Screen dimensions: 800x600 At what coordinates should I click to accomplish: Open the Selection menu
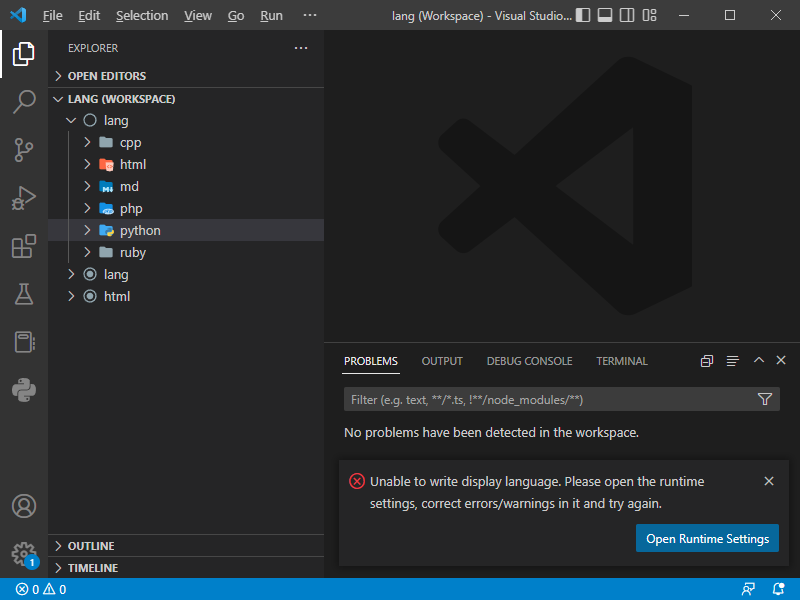(142, 16)
